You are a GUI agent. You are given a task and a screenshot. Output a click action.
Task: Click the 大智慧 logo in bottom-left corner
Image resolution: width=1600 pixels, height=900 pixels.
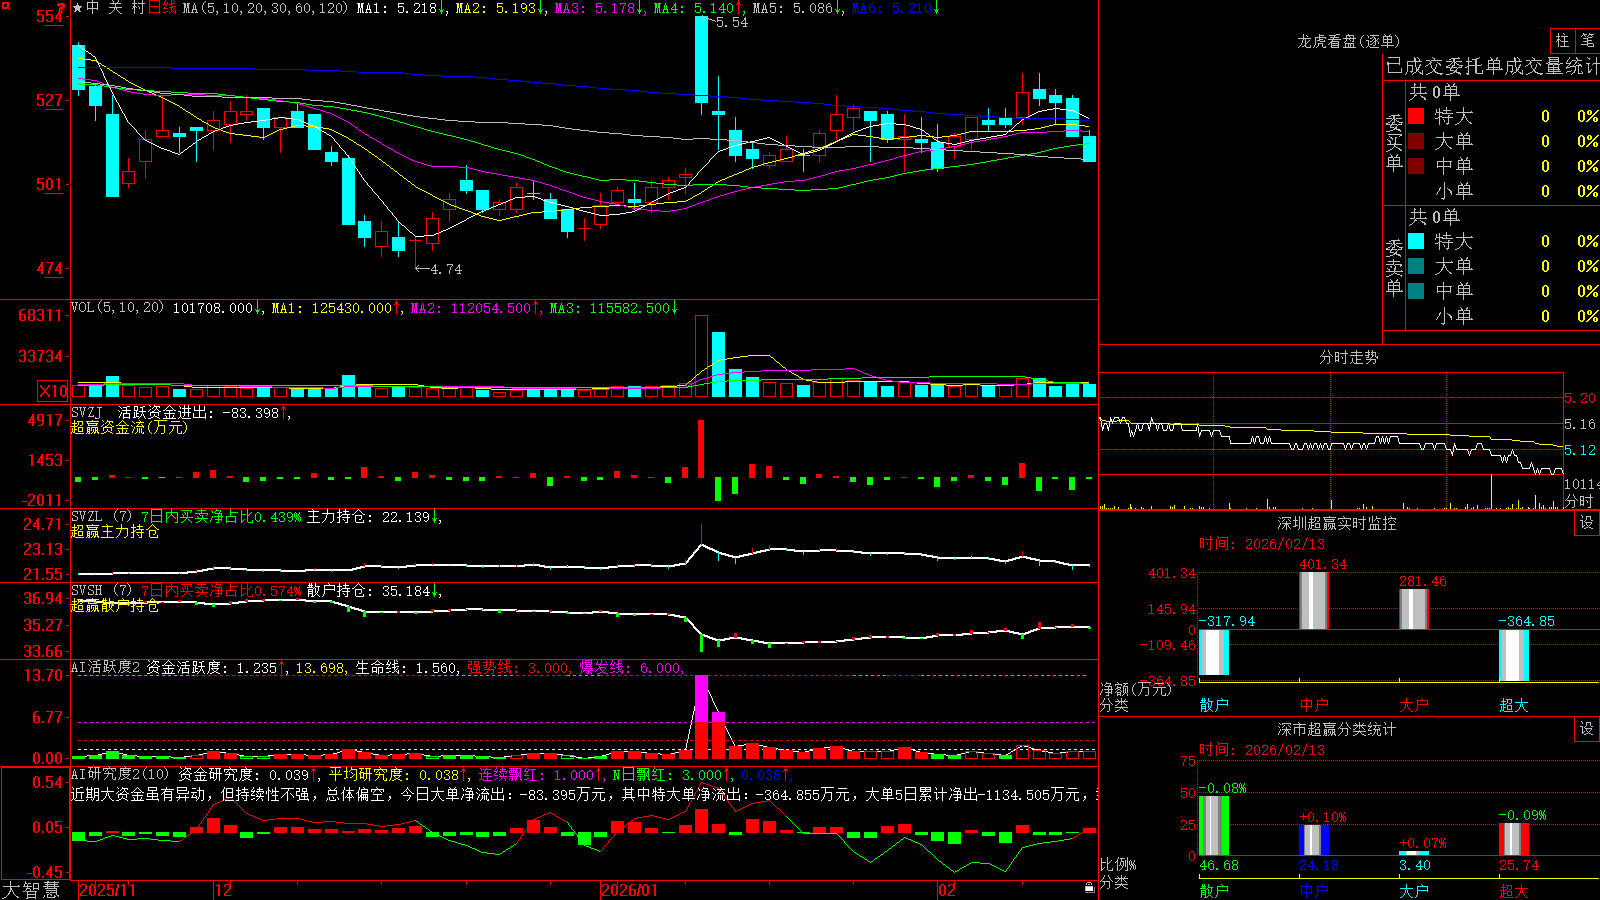(31, 890)
